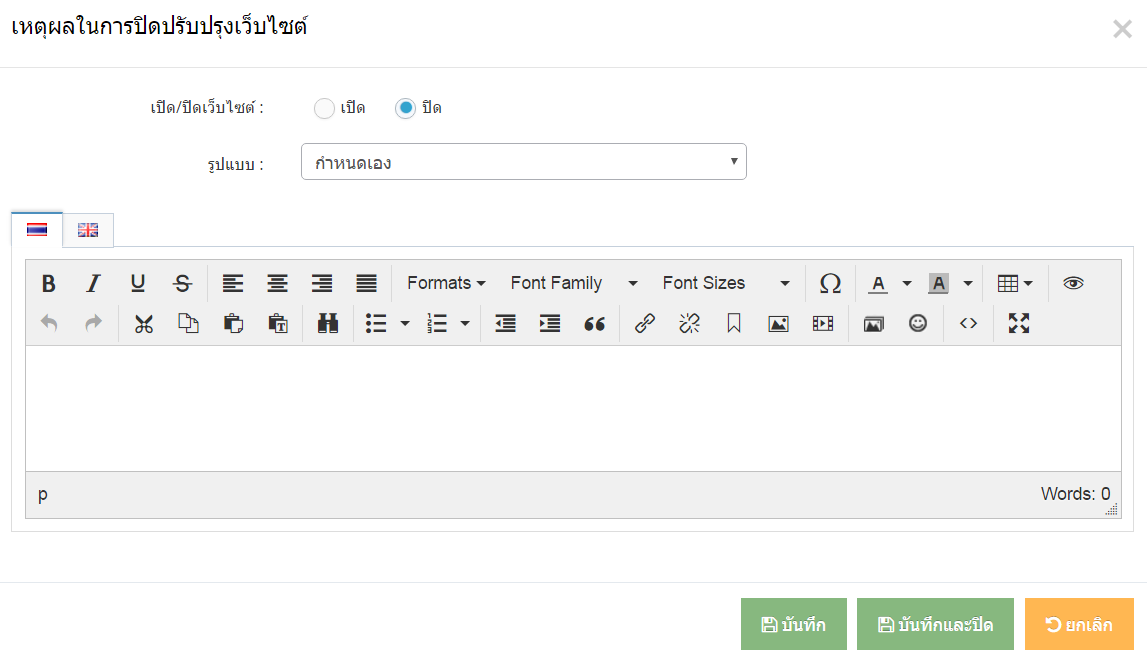Paste as text icon
Viewport: 1147px width, 663px height.
click(x=278, y=323)
